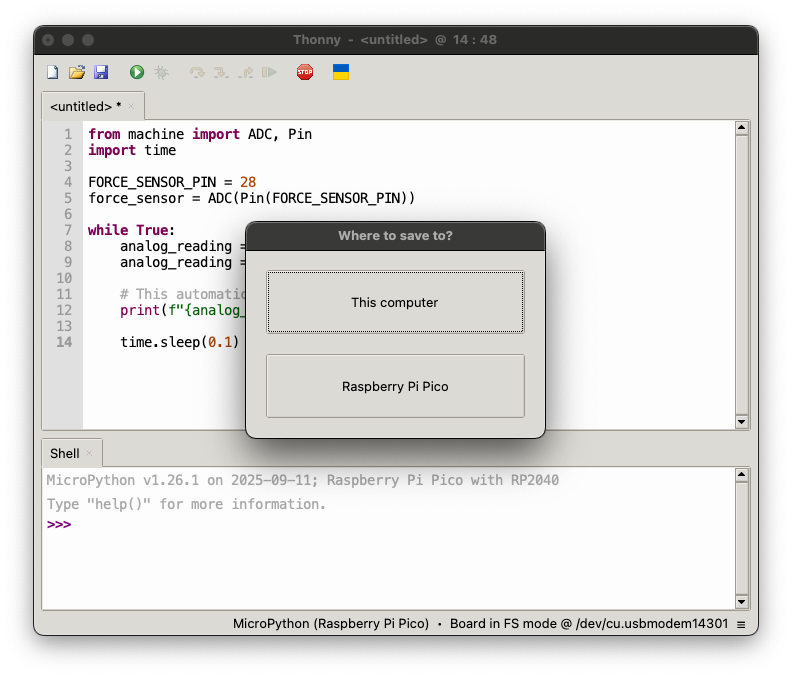Click the Open file folder icon
Viewport: 792px width, 677px height.
pos(76,72)
